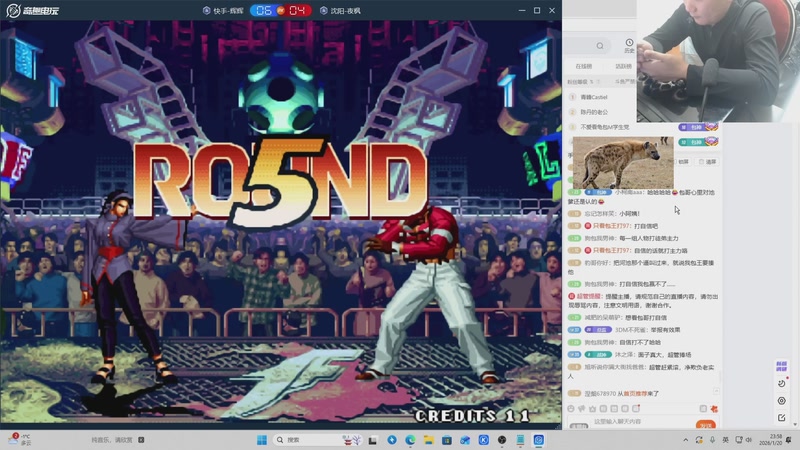Click the hyena picture thumbnail

[623, 162]
